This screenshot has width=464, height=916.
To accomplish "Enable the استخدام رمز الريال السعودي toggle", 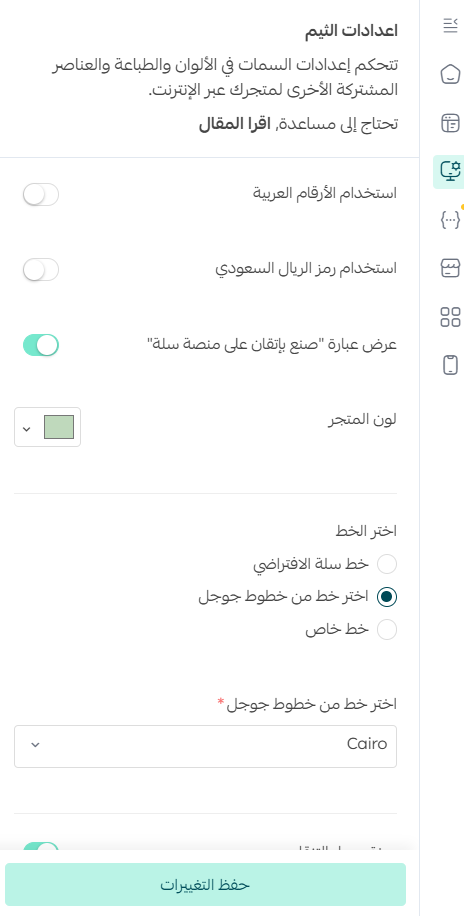I will (x=41, y=270).
